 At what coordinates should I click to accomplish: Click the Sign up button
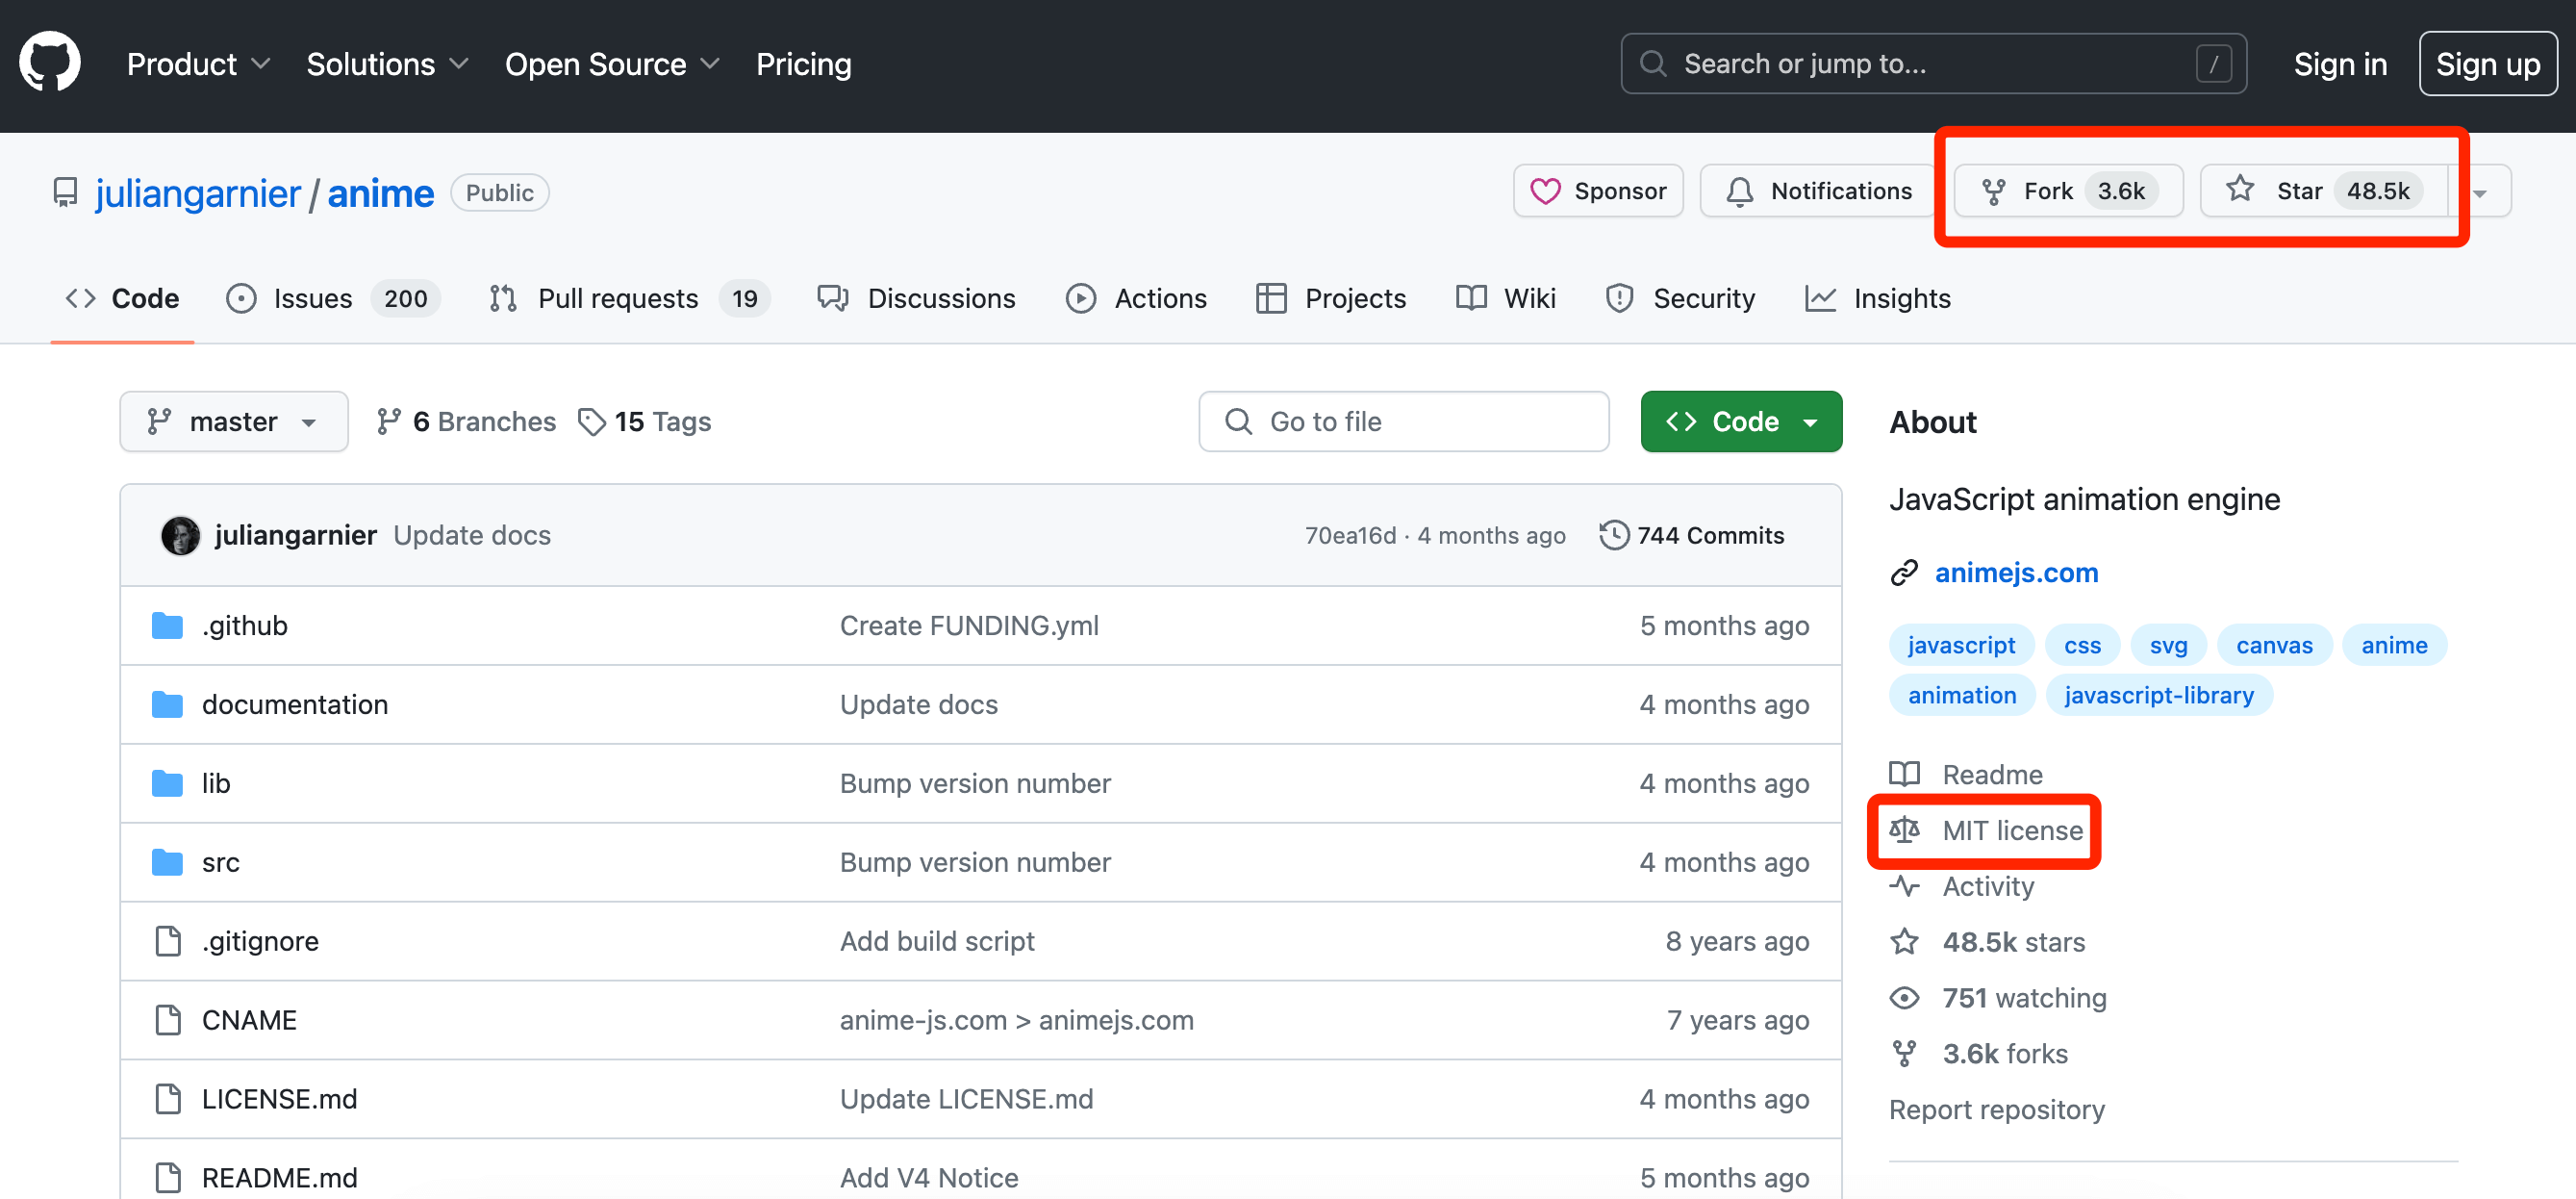pyautogui.click(x=2487, y=64)
